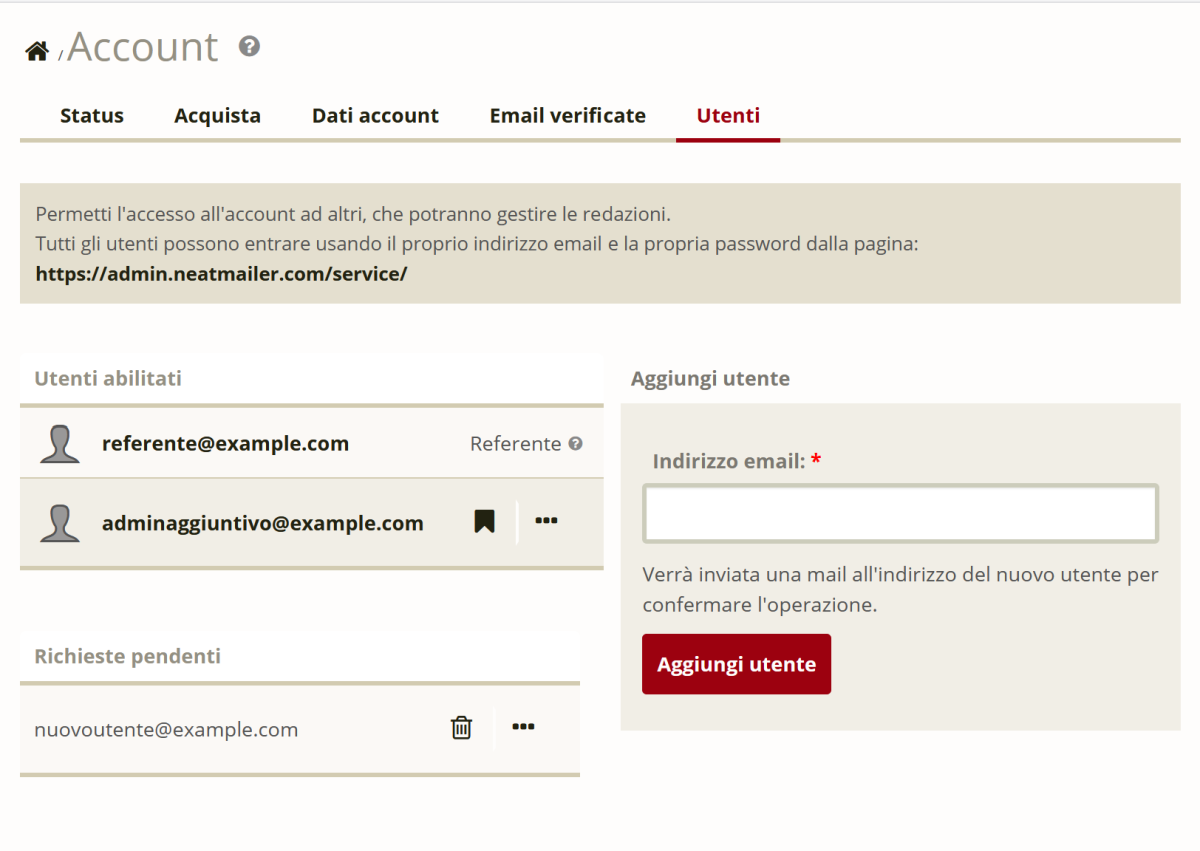Image resolution: width=1200 pixels, height=851 pixels.
Task: Open more options for adminaggiuntivo@example.com
Action: [x=546, y=520]
